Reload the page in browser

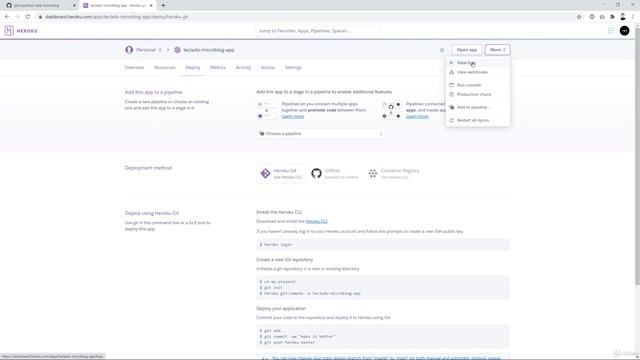(x=28, y=17)
